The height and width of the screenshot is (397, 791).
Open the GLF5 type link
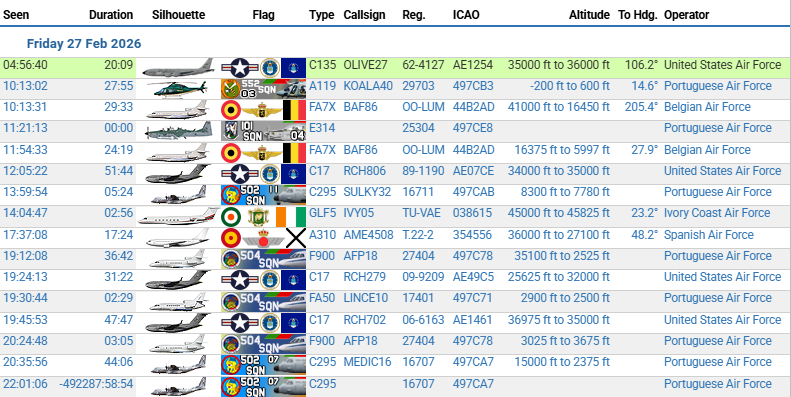coord(322,213)
